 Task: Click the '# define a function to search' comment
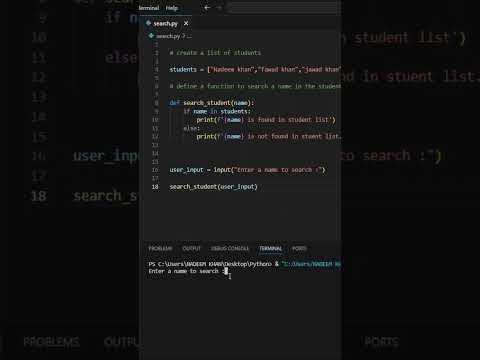click(255, 86)
